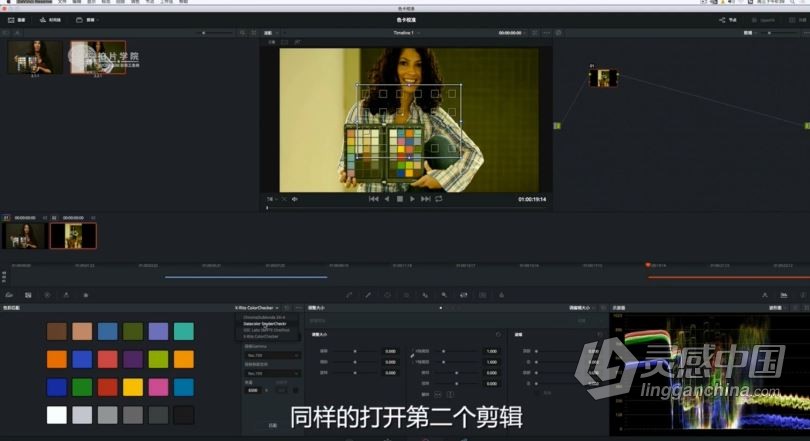Select the Color Match palette icon

point(28,295)
